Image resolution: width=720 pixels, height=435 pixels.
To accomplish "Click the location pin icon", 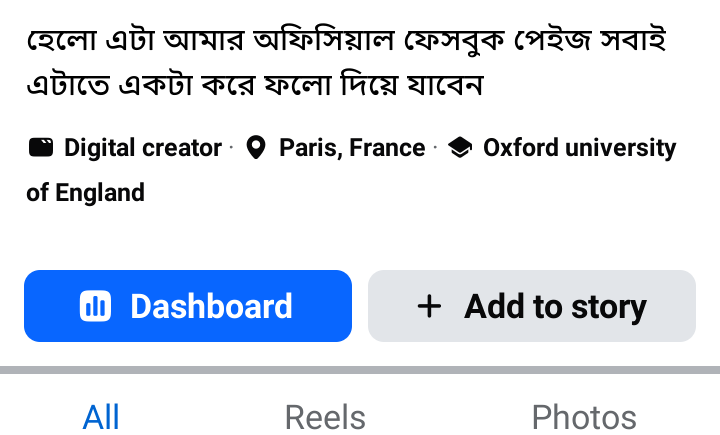I will point(256,149).
